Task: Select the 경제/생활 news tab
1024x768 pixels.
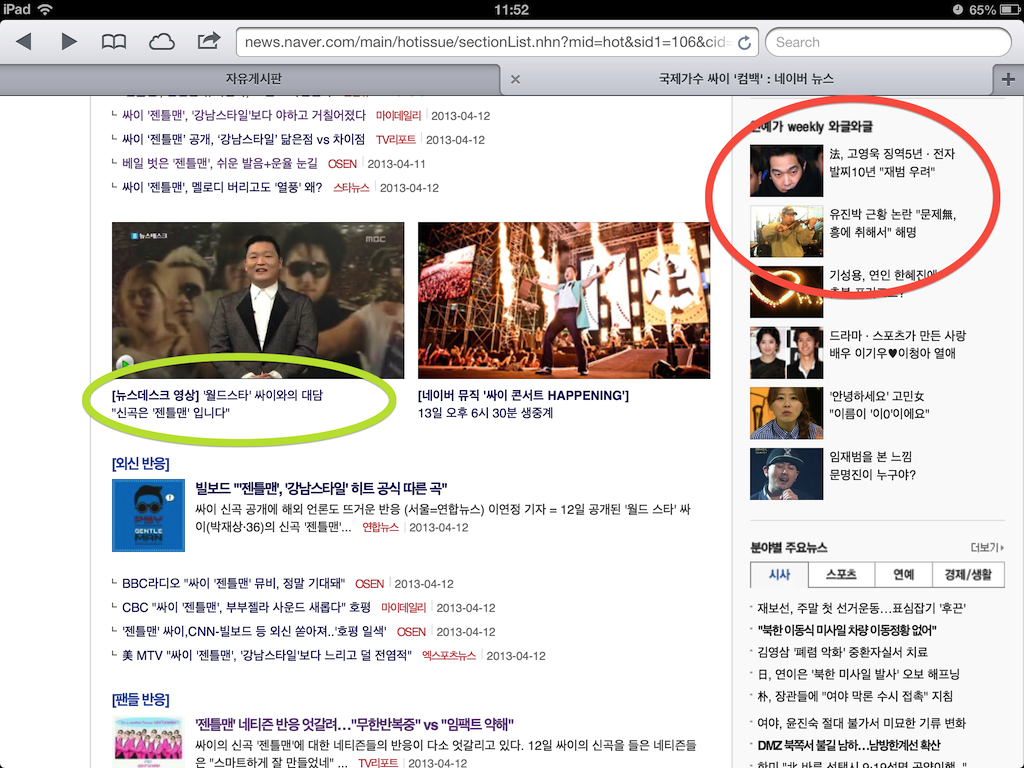Action: point(968,575)
